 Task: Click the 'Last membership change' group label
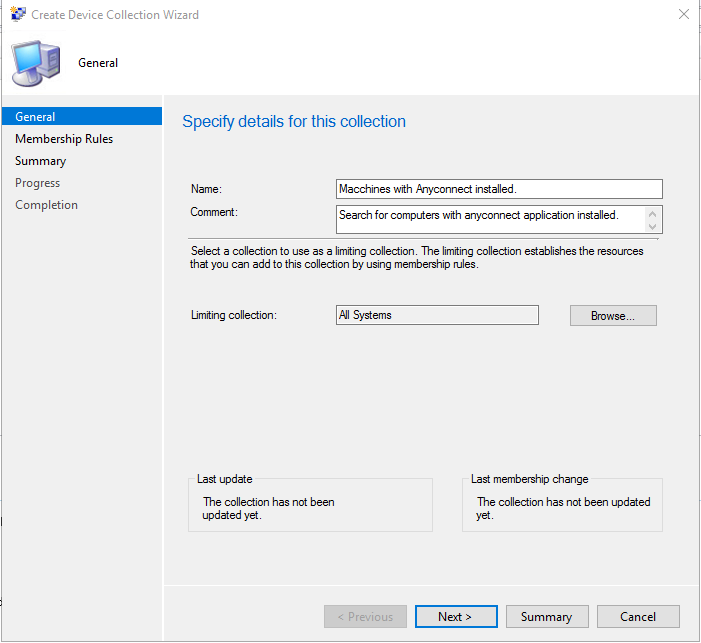point(529,479)
